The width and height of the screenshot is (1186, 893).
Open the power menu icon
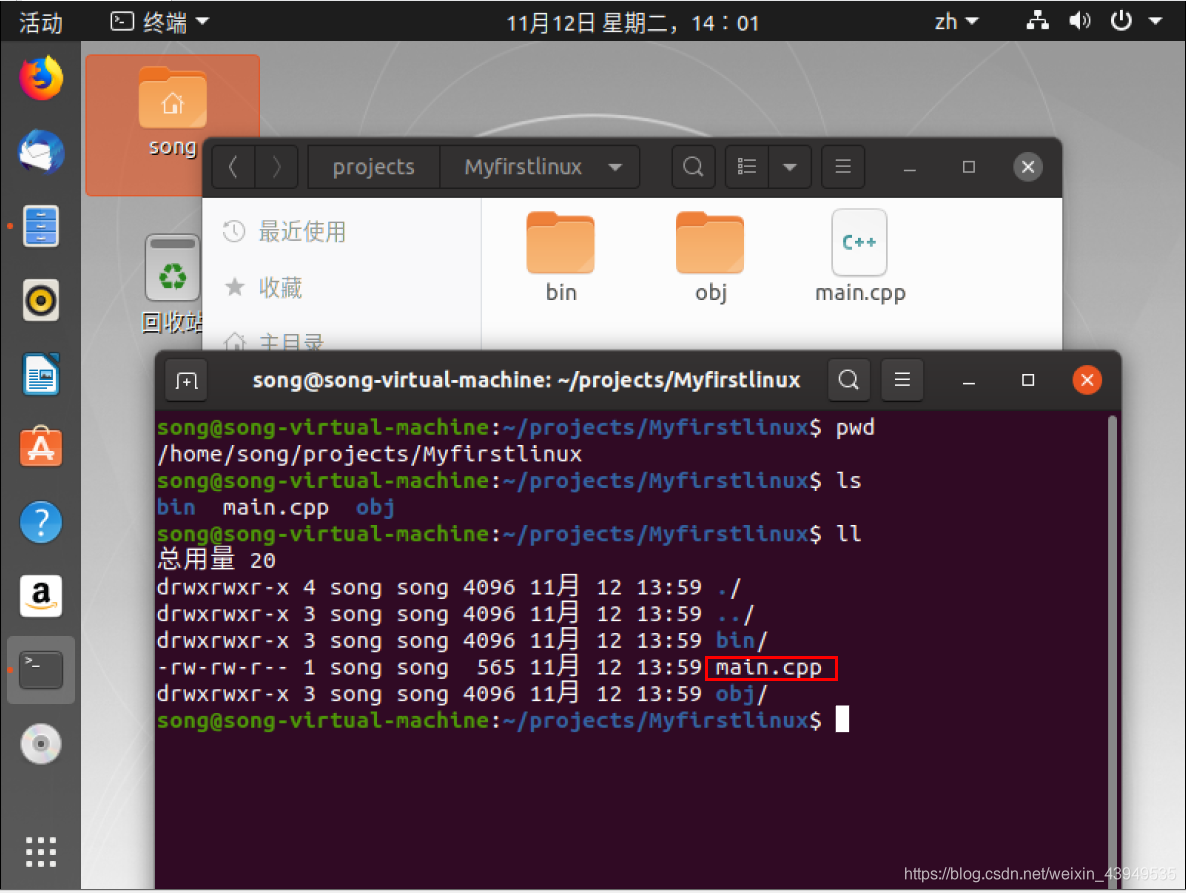1121,21
